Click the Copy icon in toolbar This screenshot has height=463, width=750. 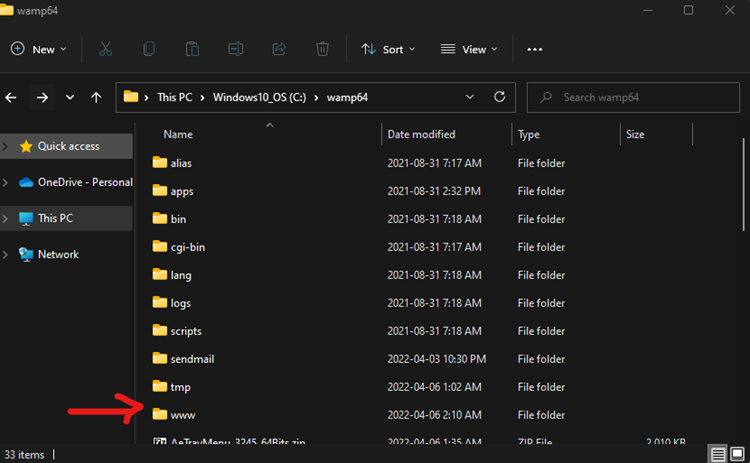pyautogui.click(x=149, y=49)
